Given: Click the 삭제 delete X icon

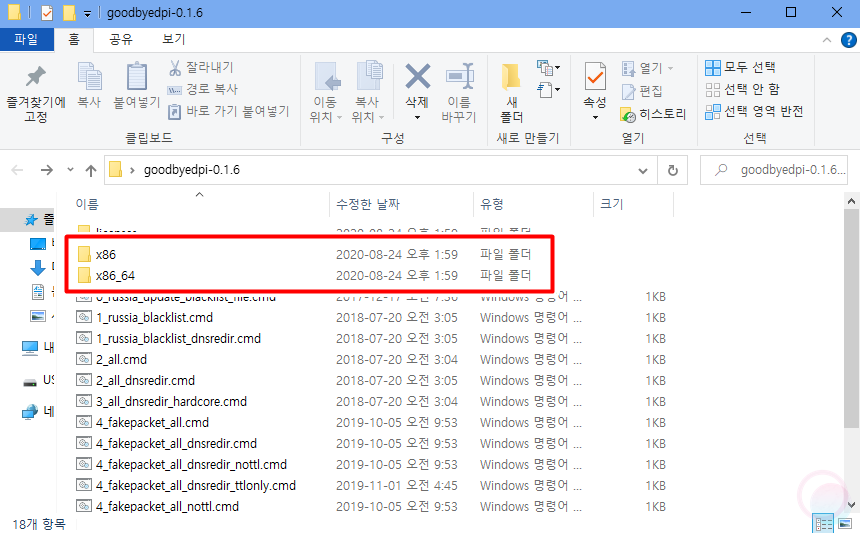Looking at the screenshot, I should [417, 76].
